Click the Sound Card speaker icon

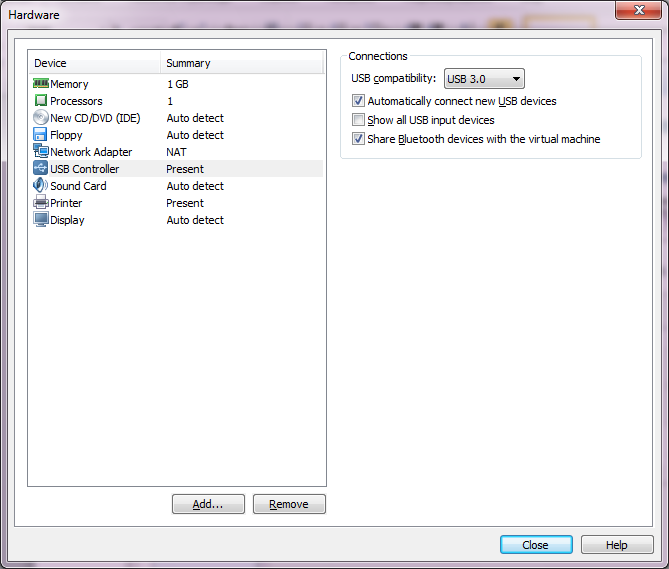tap(41, 185)
